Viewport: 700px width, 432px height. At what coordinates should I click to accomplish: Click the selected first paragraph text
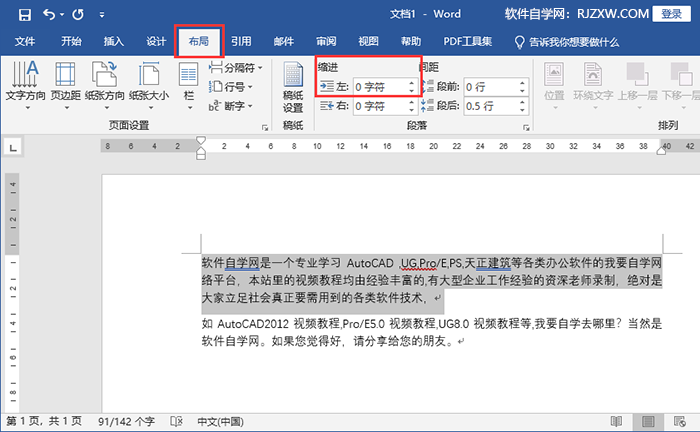(431, 280)
